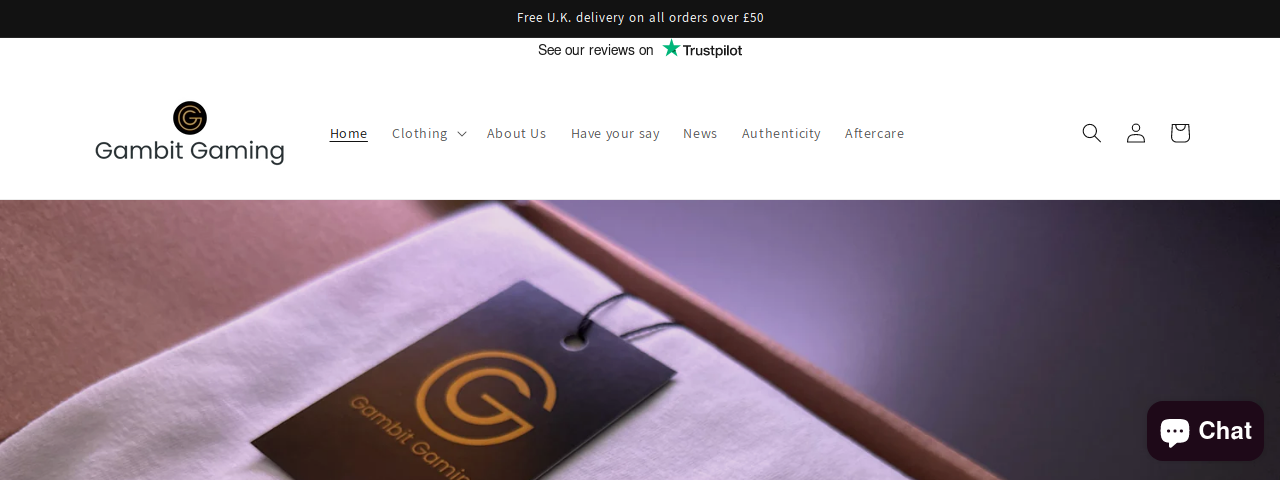Screen dimensions: 1280x480
Task: Open the About Us page
Action: (x=517, y=133)
